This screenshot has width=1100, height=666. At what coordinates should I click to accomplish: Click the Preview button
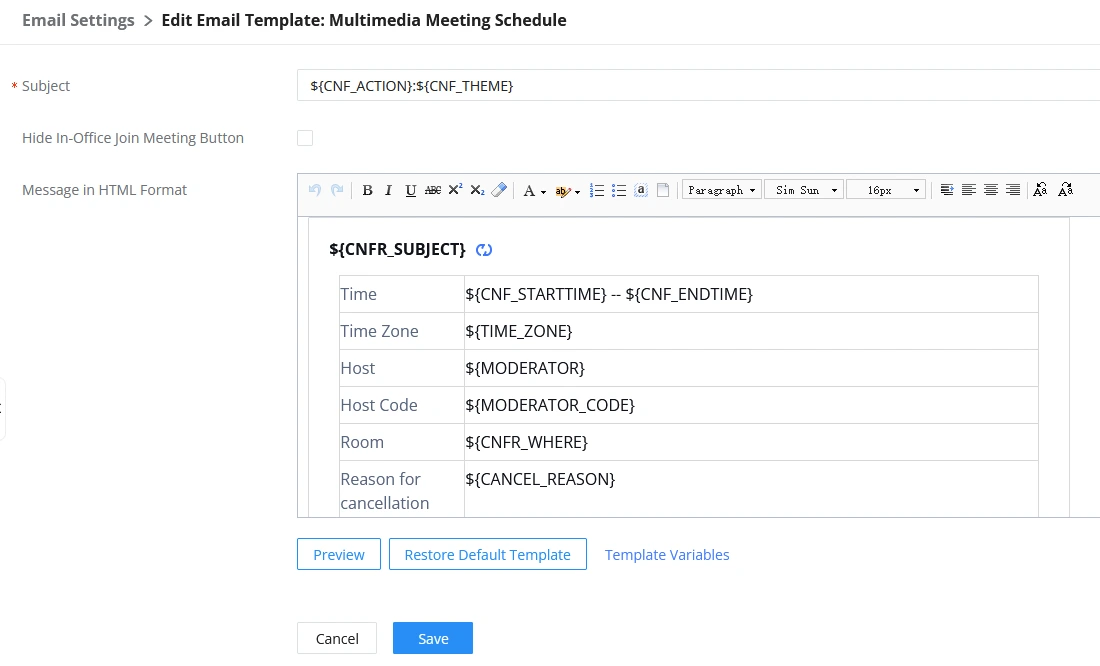[x=339, y=554]
